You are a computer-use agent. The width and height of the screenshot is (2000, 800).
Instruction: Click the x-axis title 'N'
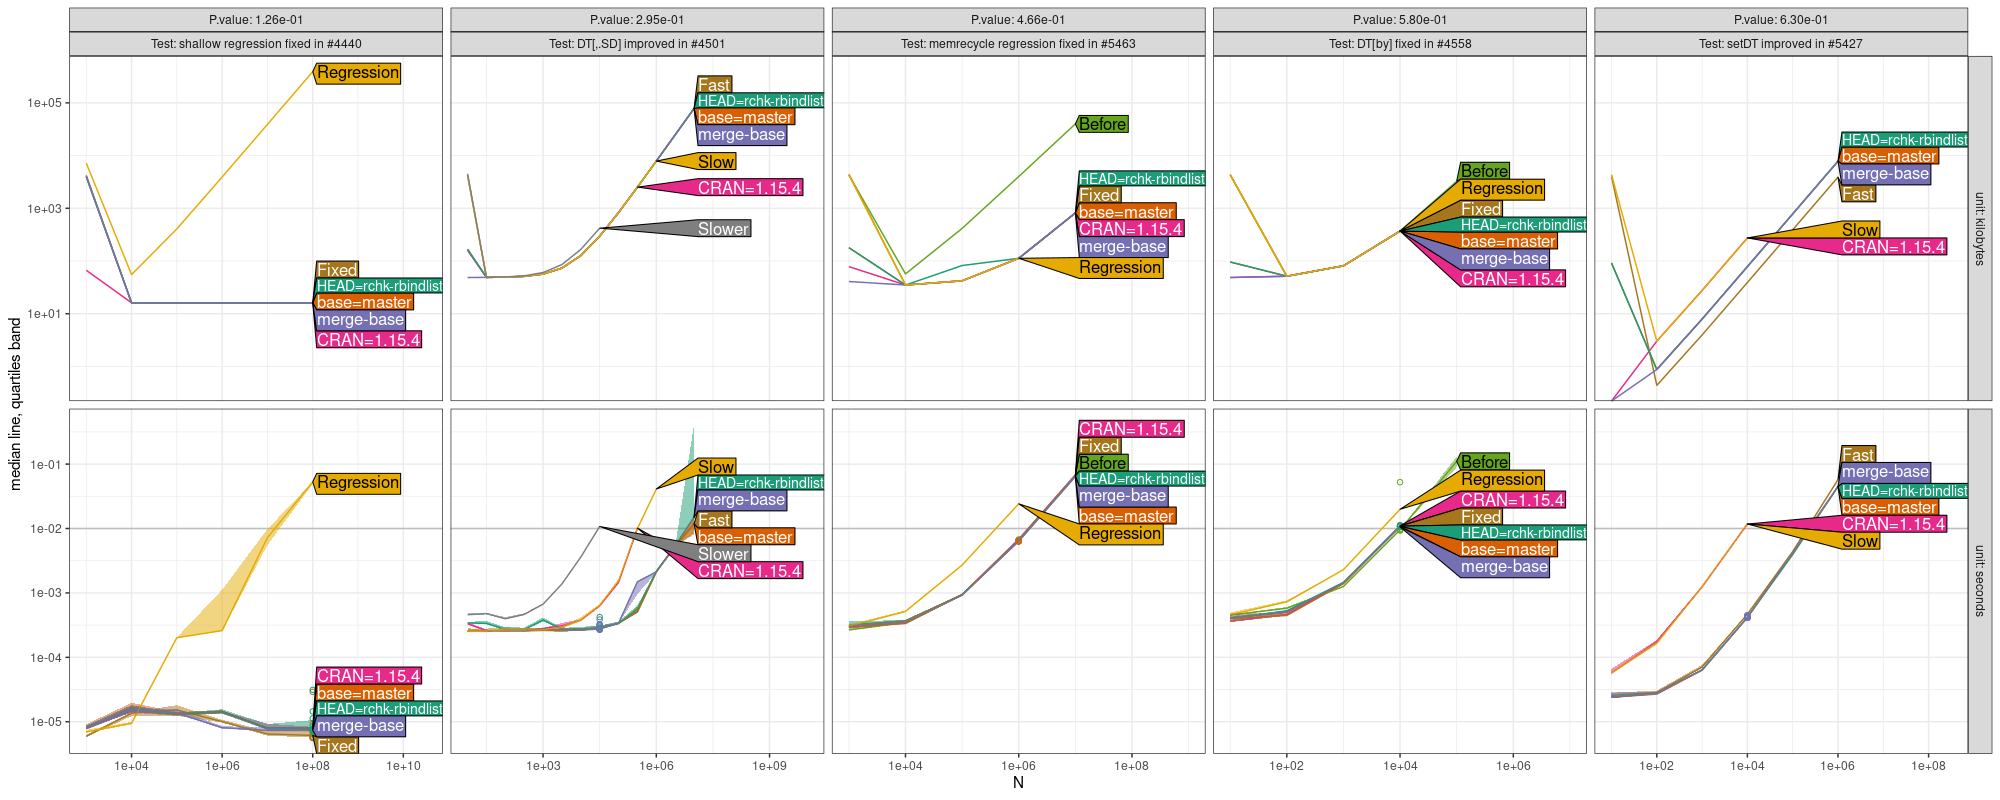[1018, 783]
